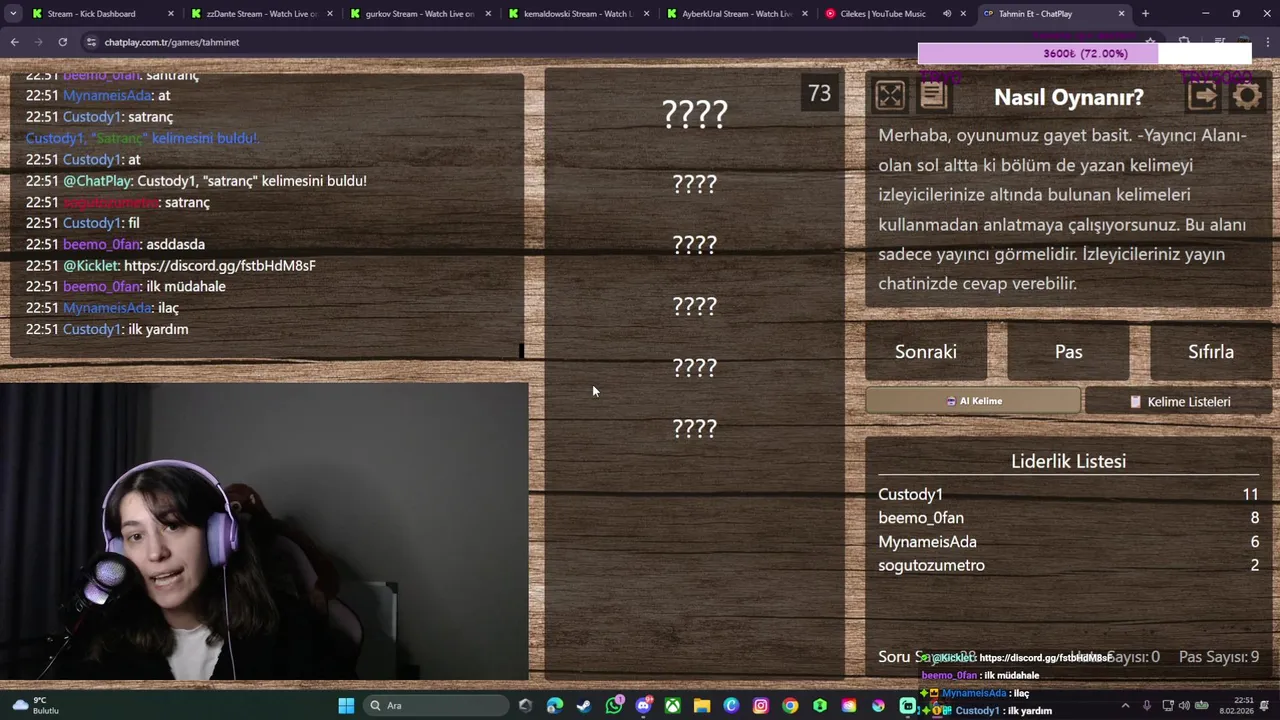Open Canva from taskbar

point(731,705)
